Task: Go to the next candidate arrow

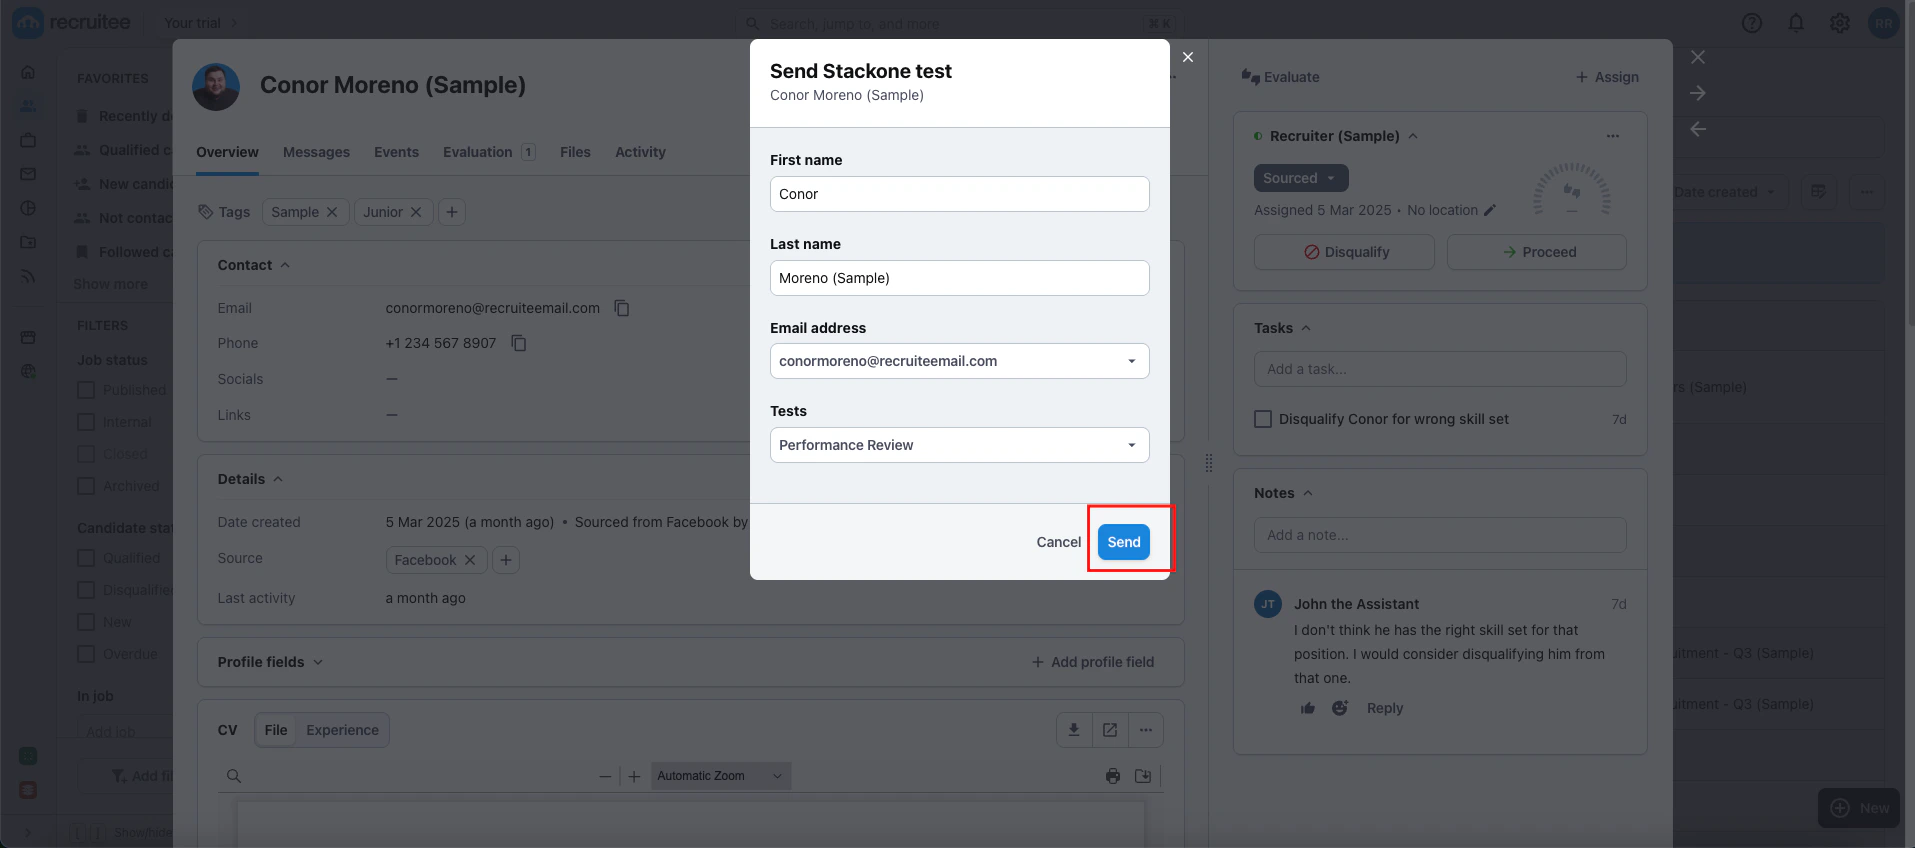Action: click(x=1698, y=93)
